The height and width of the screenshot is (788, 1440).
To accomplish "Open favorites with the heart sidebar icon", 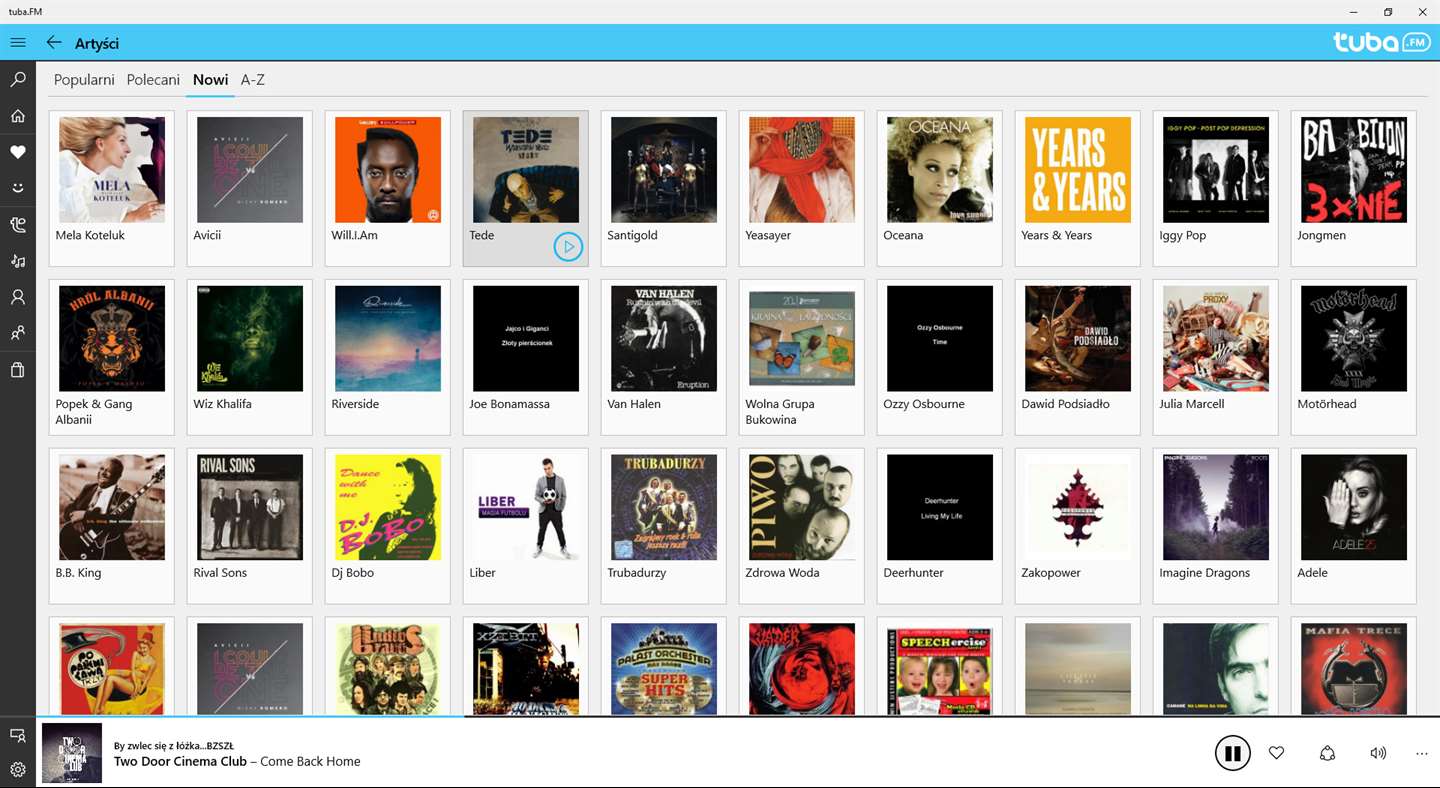I will 18,152.
